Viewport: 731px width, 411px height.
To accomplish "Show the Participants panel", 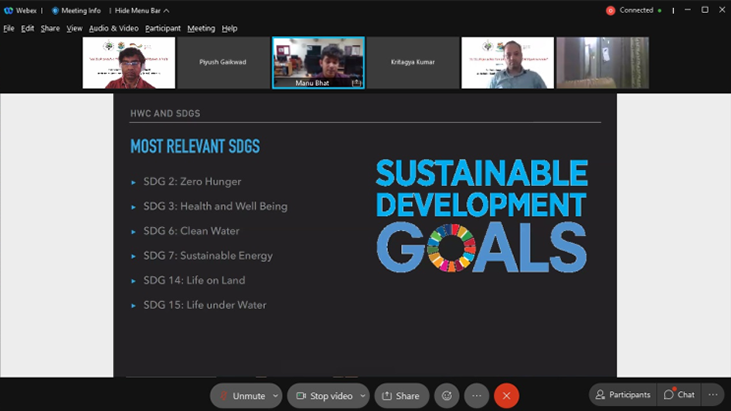I will [622, 395].
